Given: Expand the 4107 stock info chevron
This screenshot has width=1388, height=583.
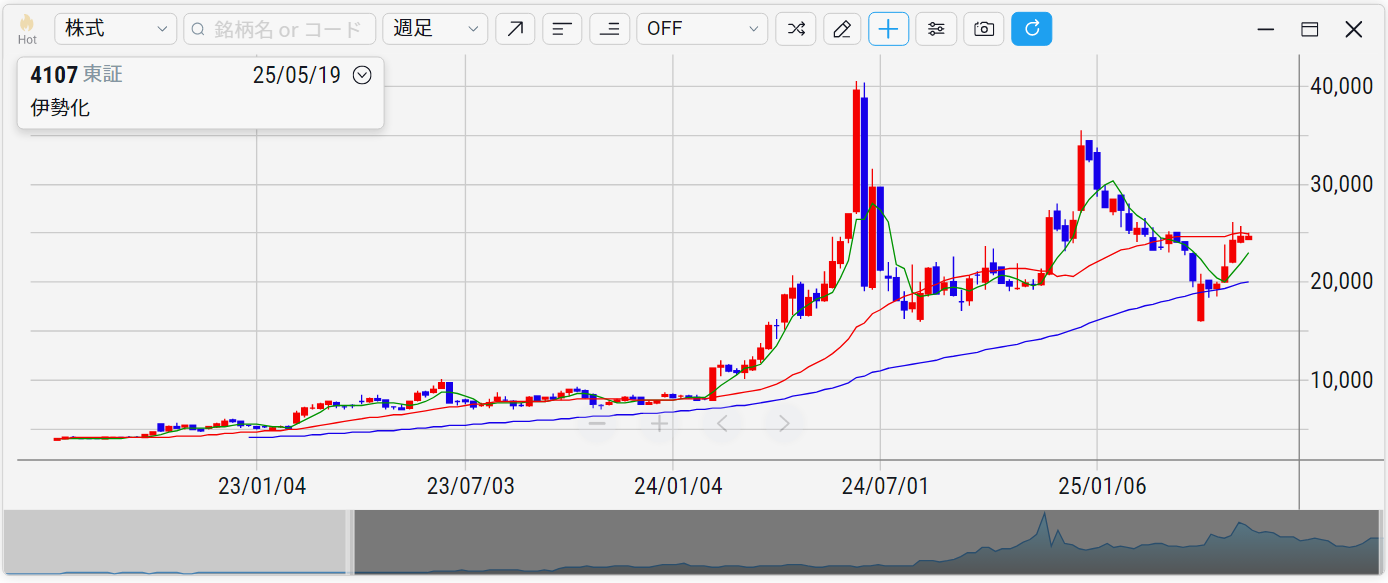Looking at the screenshot, I should coord(362,75).
